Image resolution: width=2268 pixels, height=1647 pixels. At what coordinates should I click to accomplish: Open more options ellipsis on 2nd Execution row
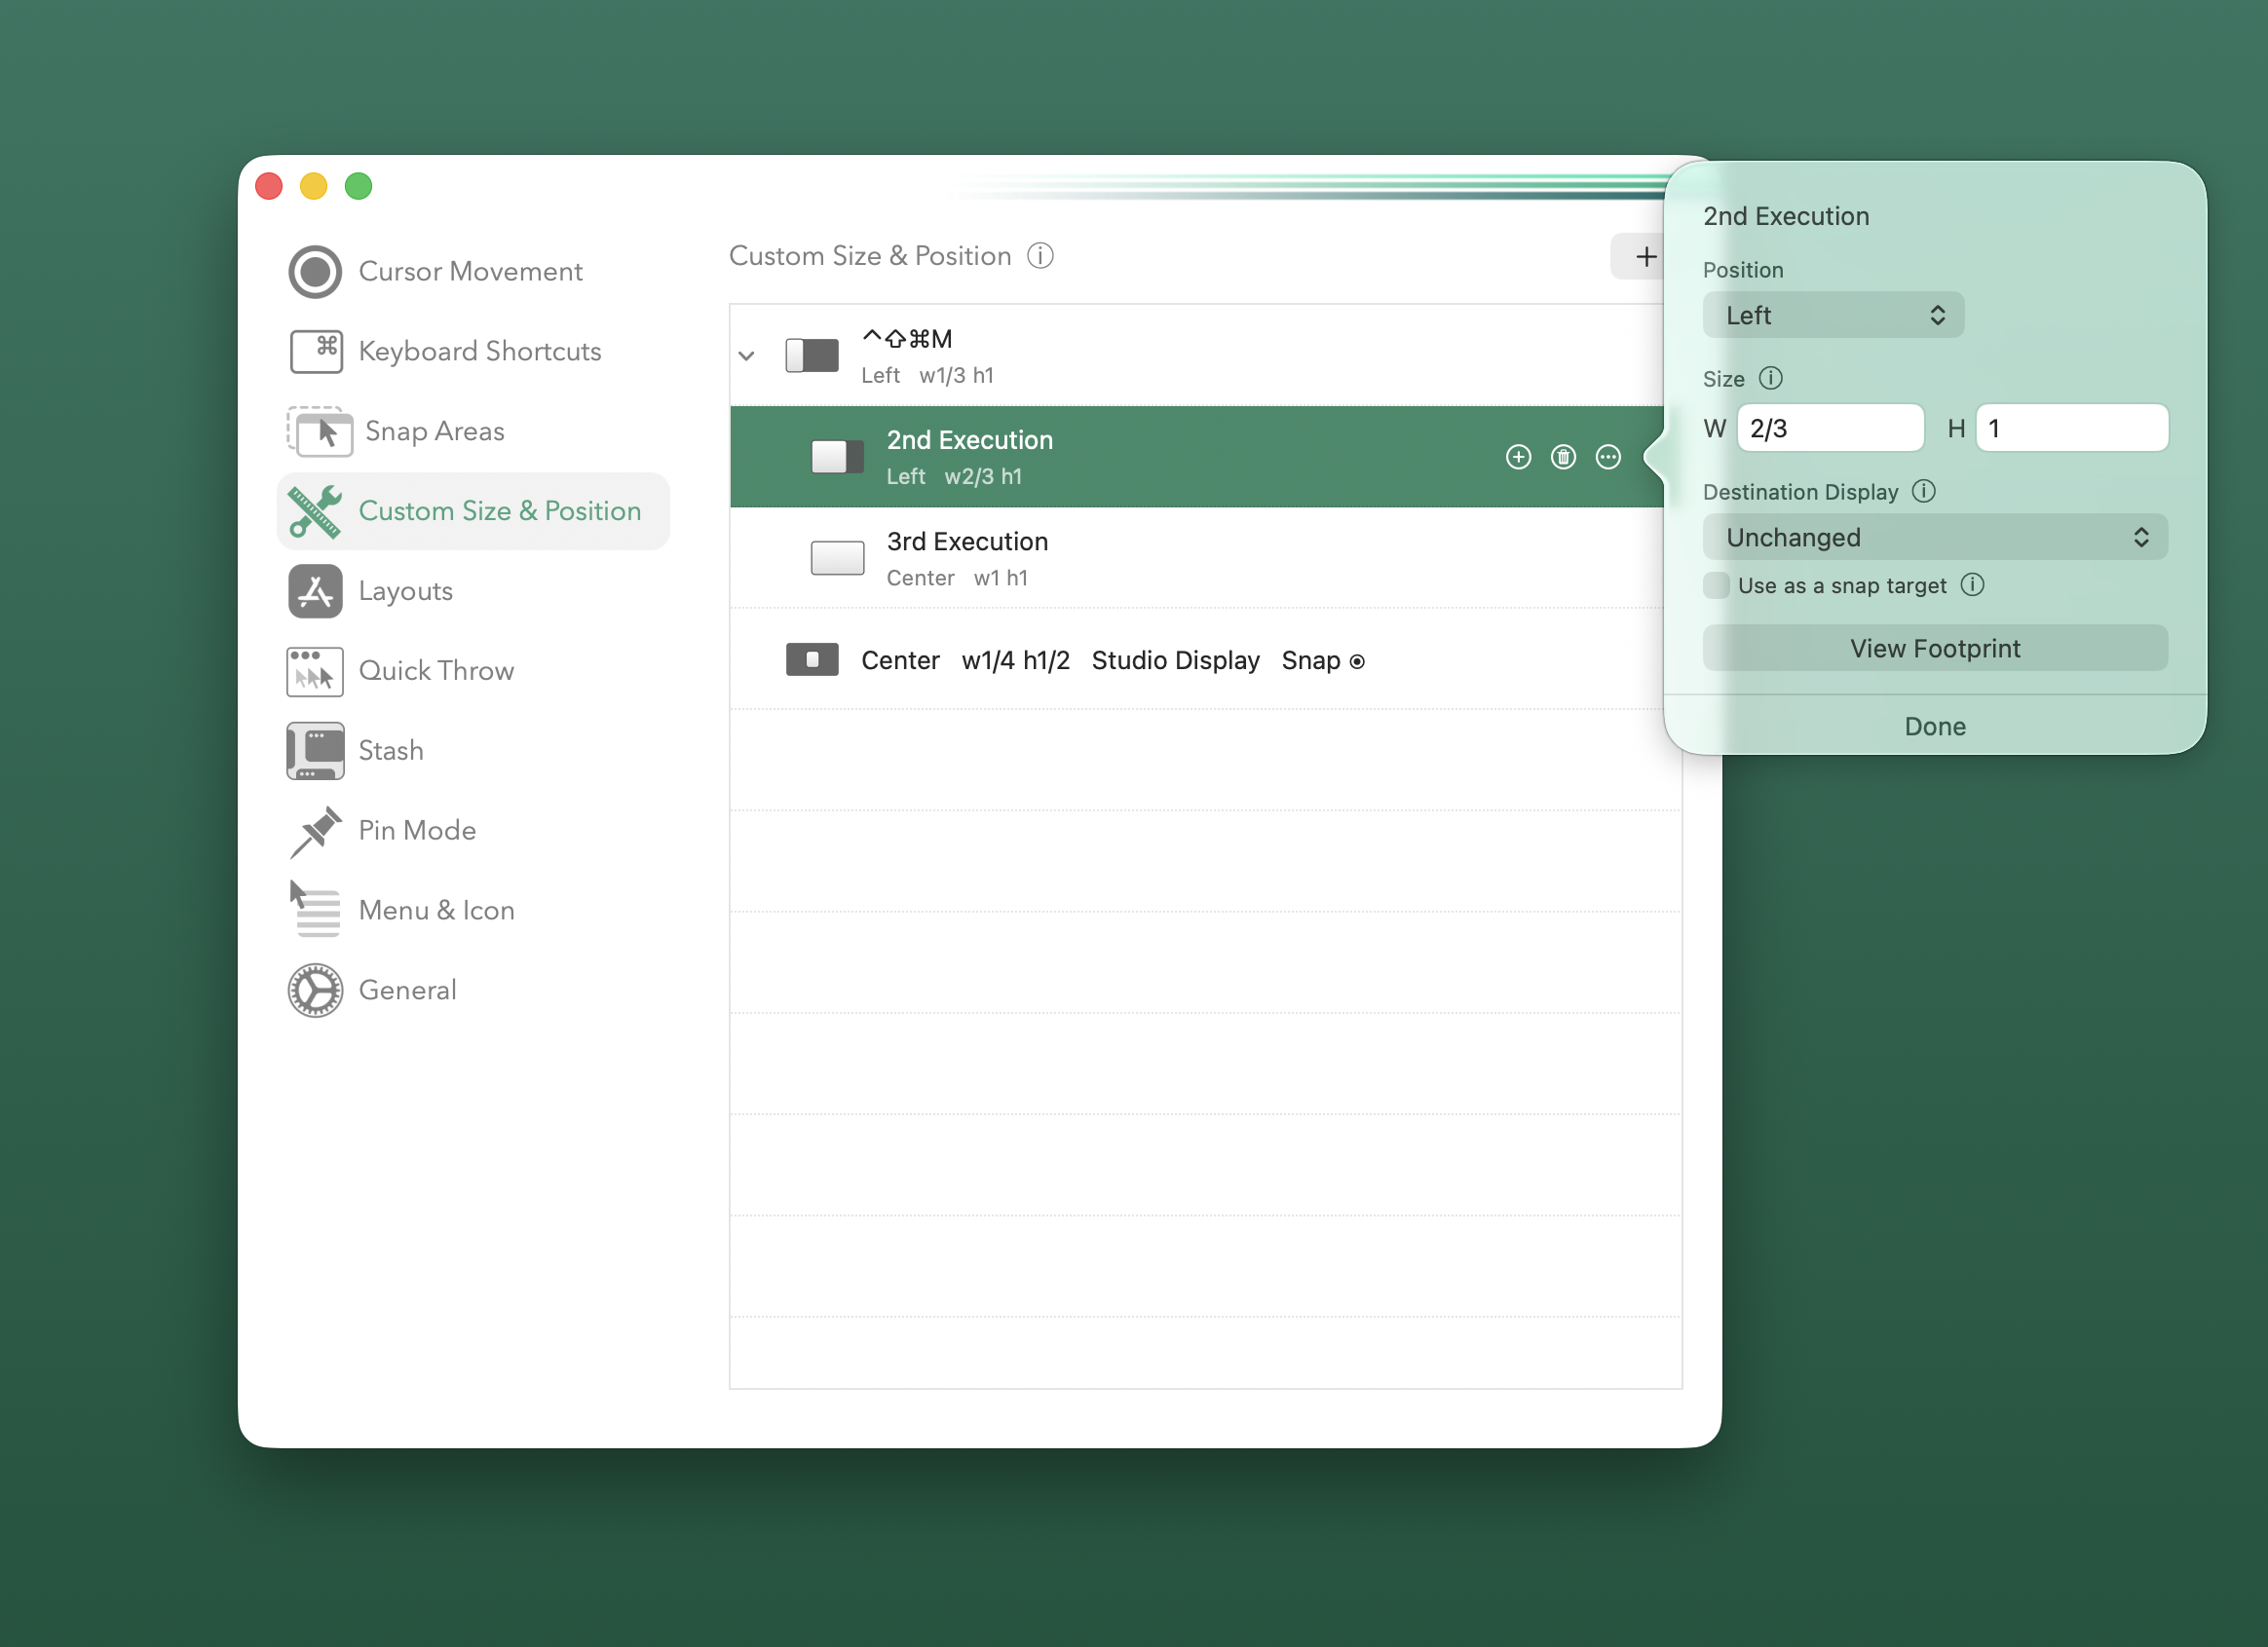(x=1608, y=457)
